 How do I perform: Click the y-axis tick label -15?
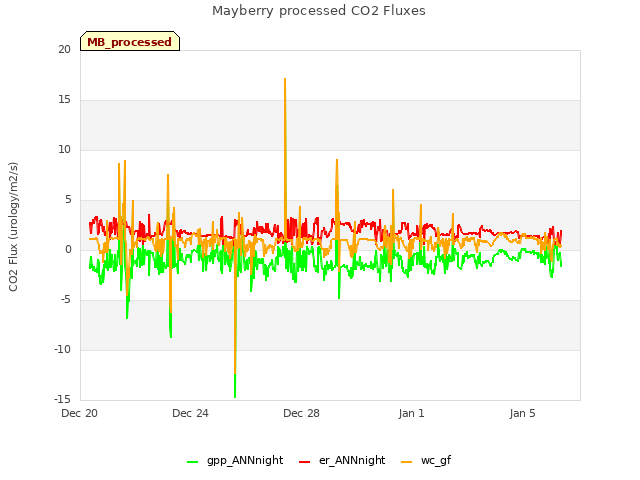(x=62, y=399)
